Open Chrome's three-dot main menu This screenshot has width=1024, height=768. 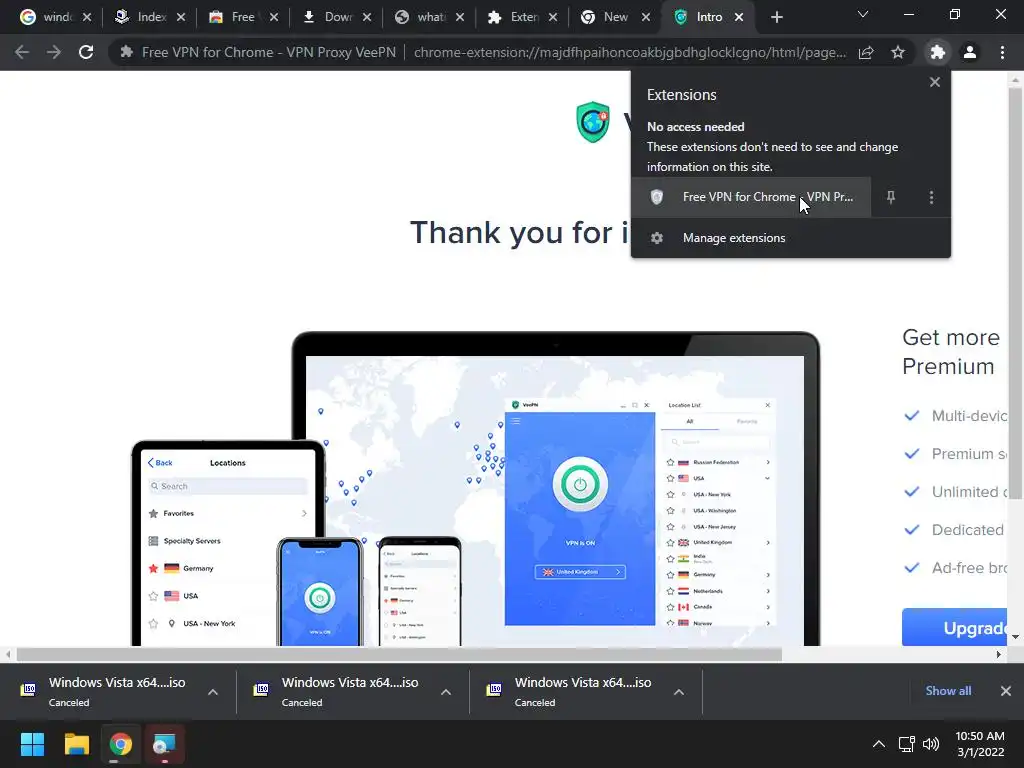tap(1002, 52)
